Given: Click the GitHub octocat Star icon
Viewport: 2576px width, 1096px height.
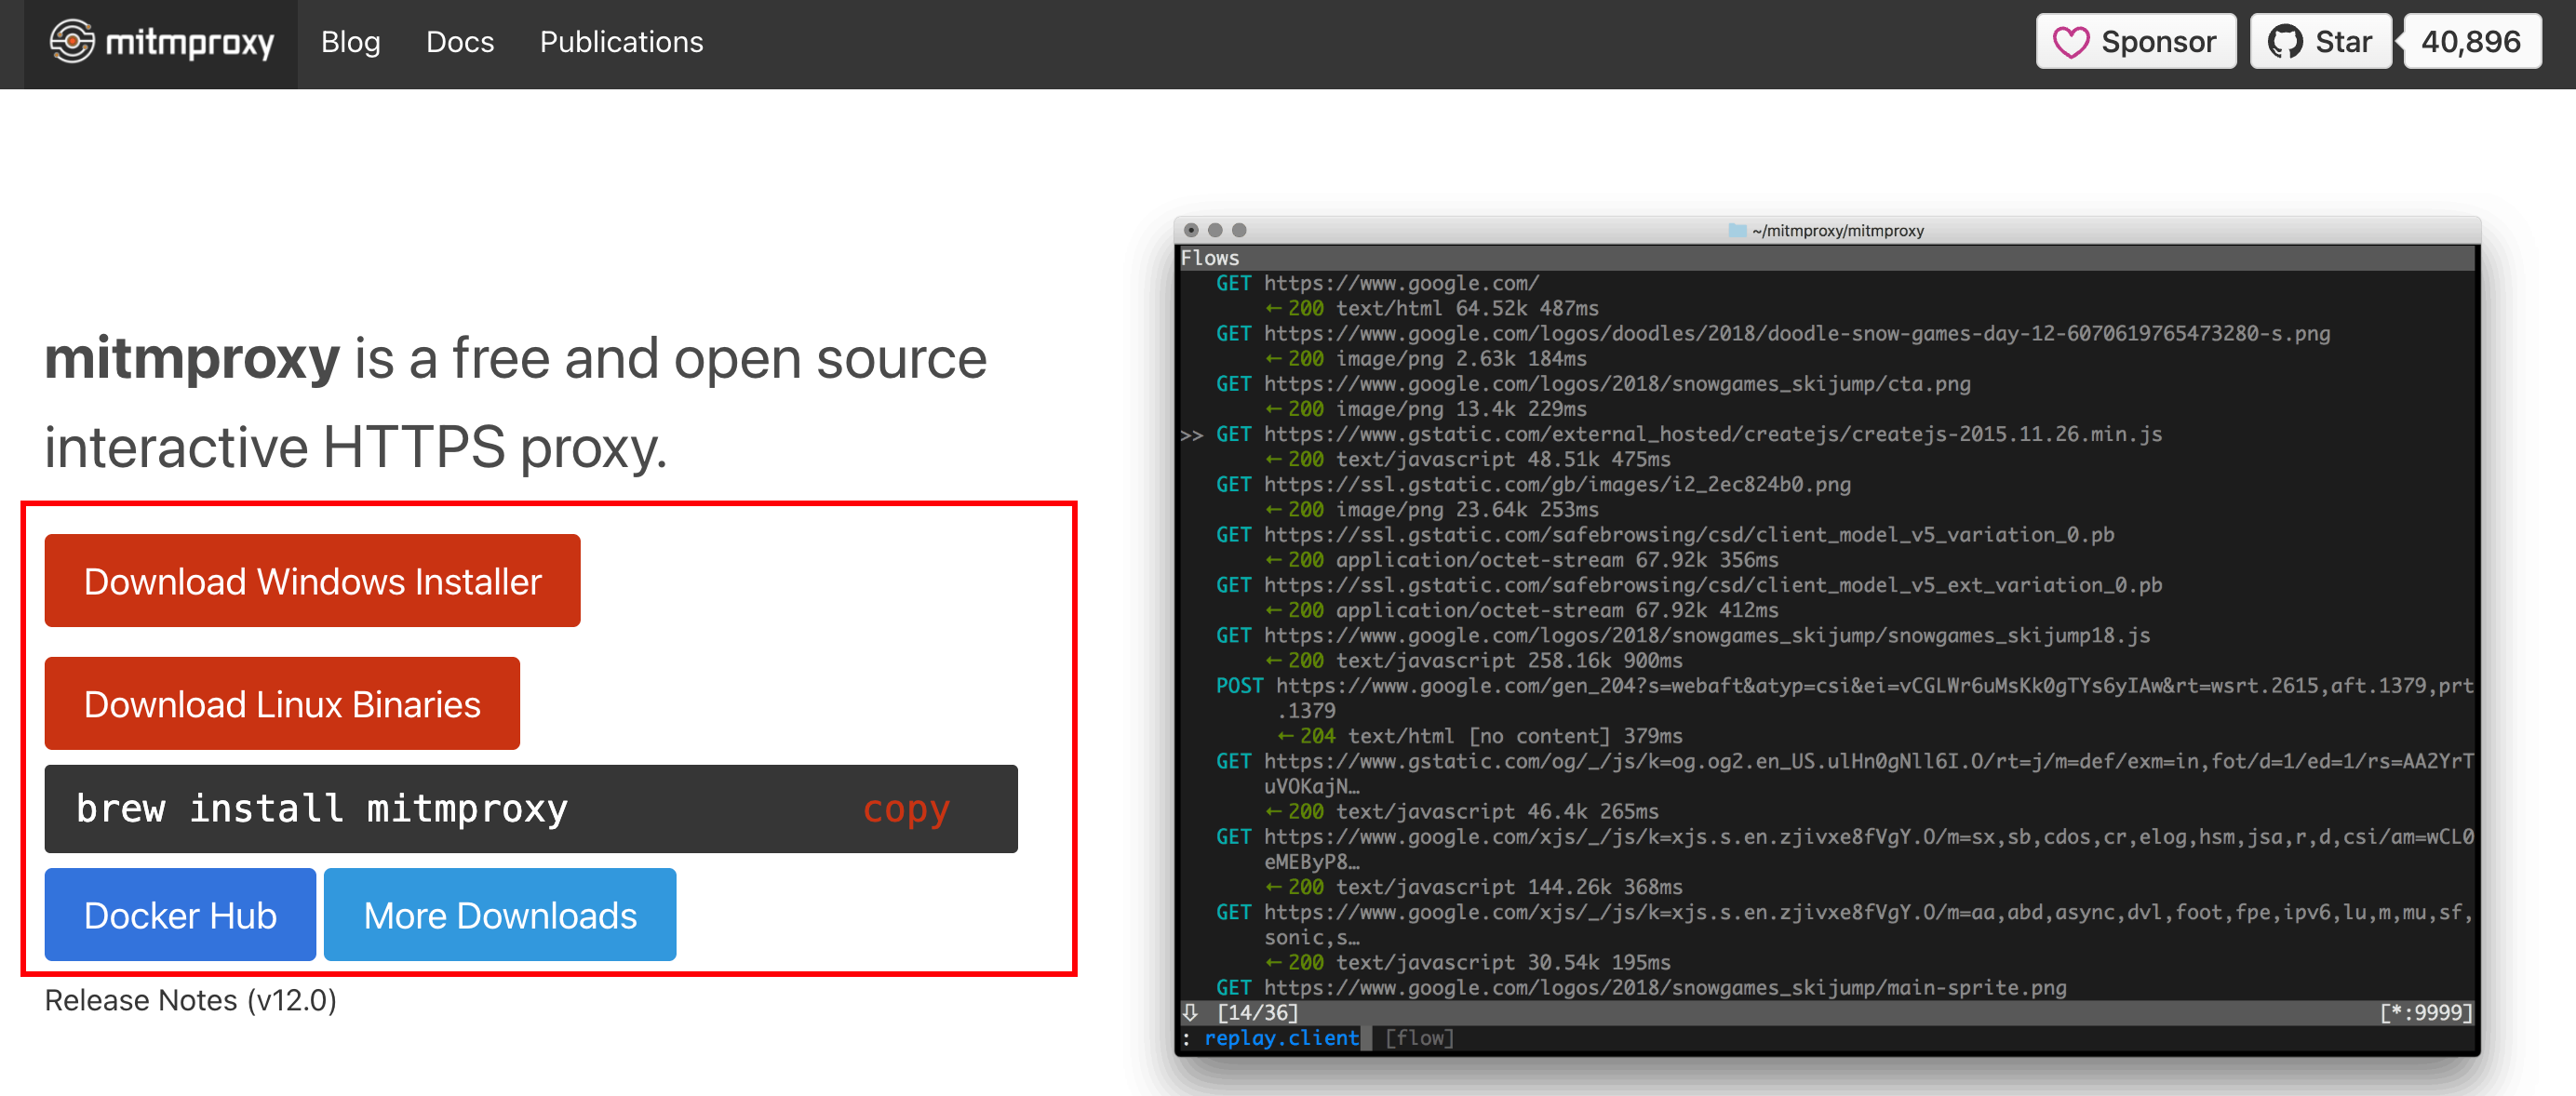Looking at the screenshot, I should [2285, 42].
